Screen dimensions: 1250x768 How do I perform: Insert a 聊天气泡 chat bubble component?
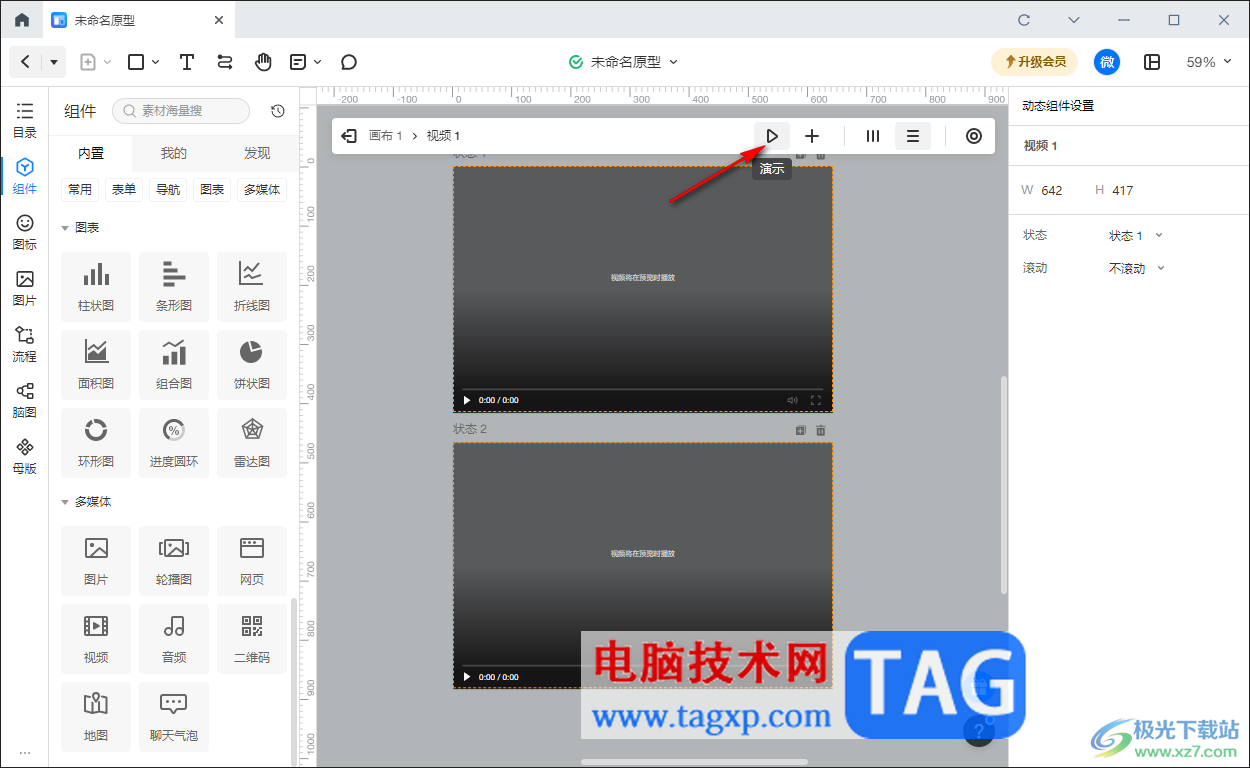point(174,717)
